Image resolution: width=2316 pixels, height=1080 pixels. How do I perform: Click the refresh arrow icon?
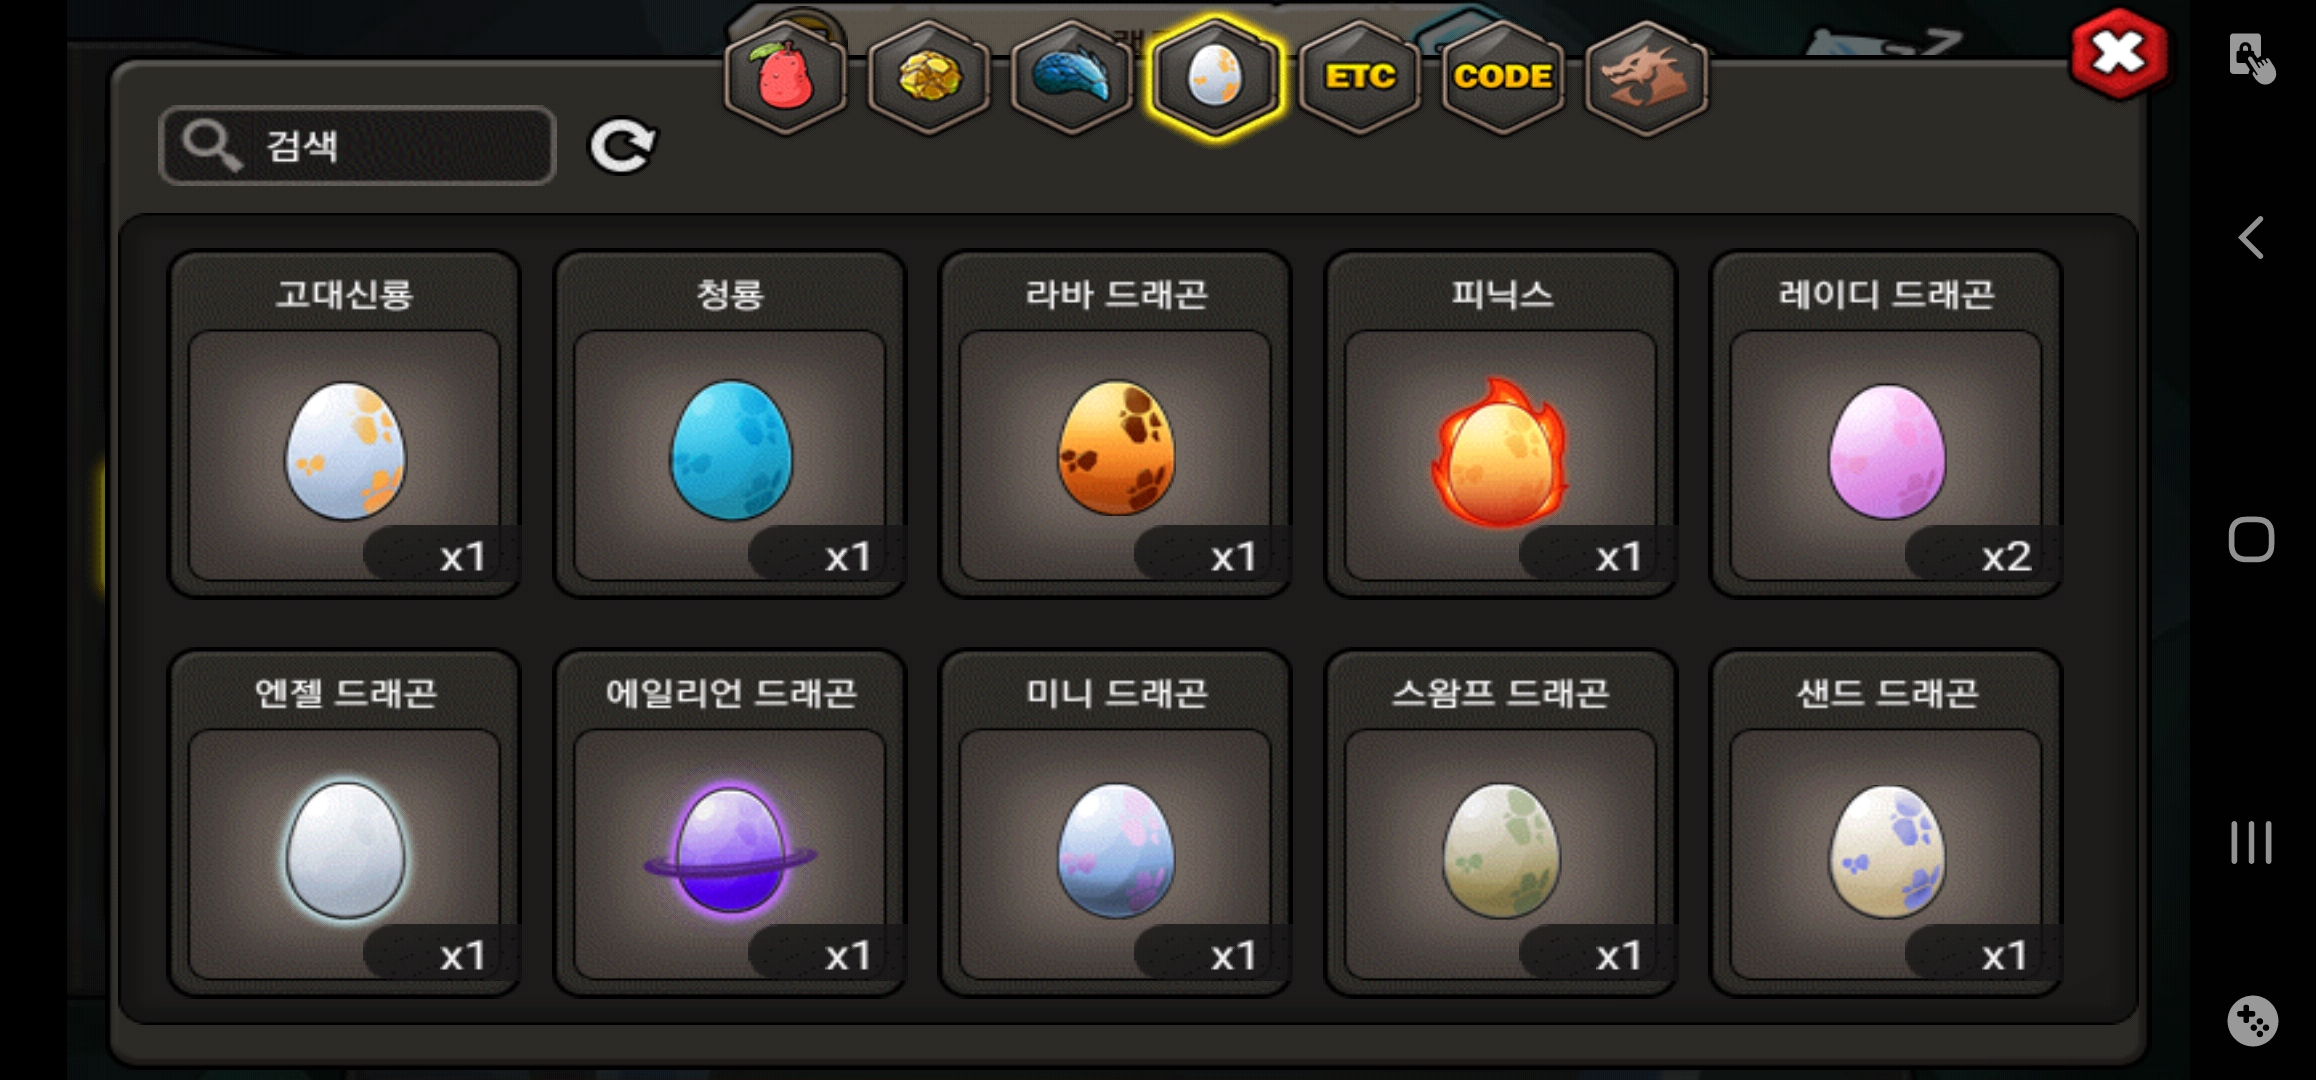coord(622,146)
